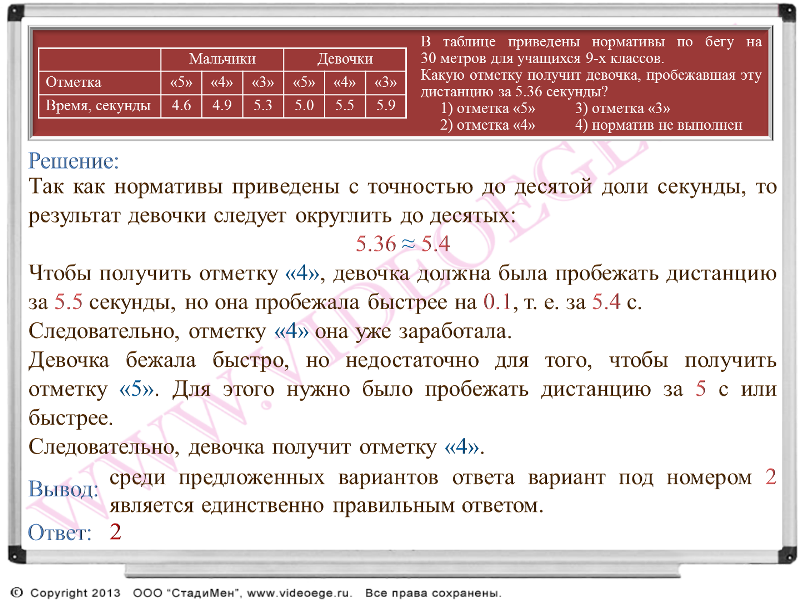Viewport: 800px width, 600px height.
Task: Open the www.videoege.ru footer link
Action: tap(299, 593)
